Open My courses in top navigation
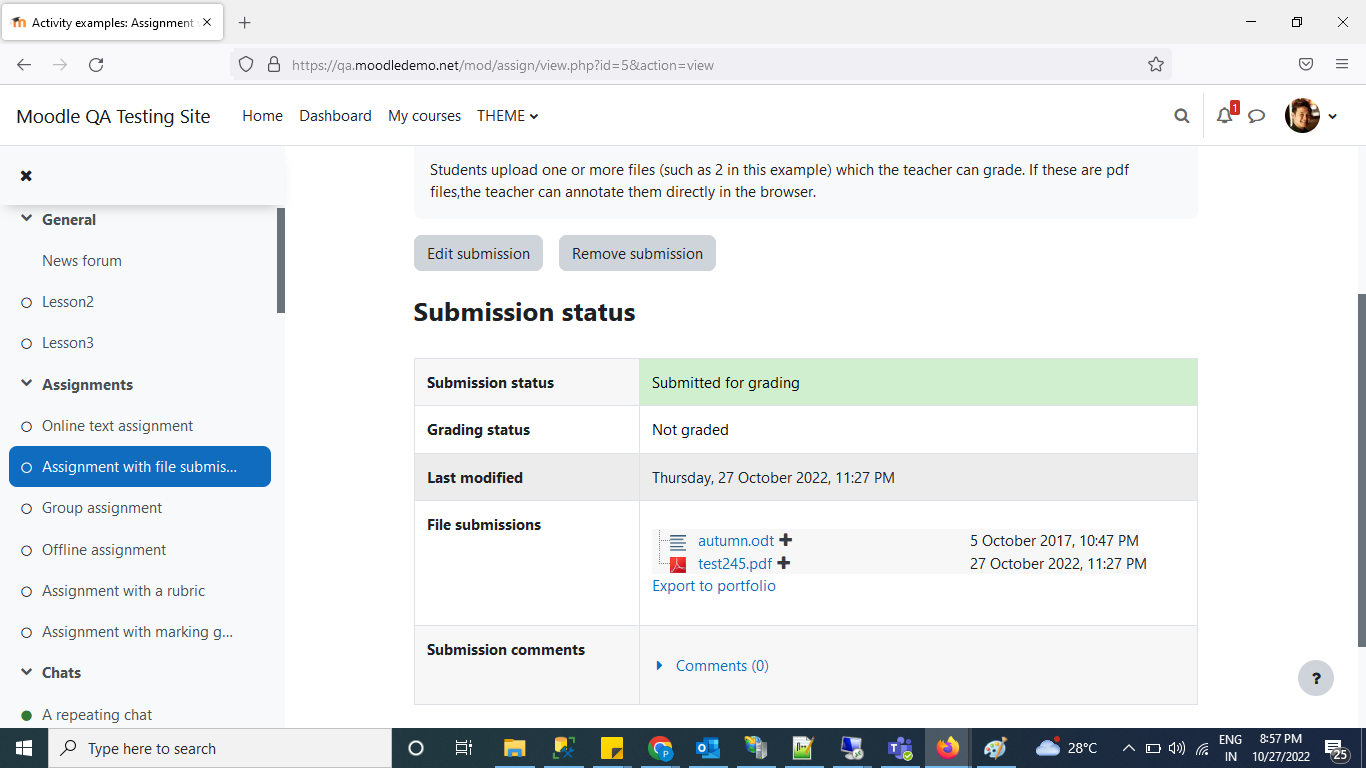 [424, 116]
